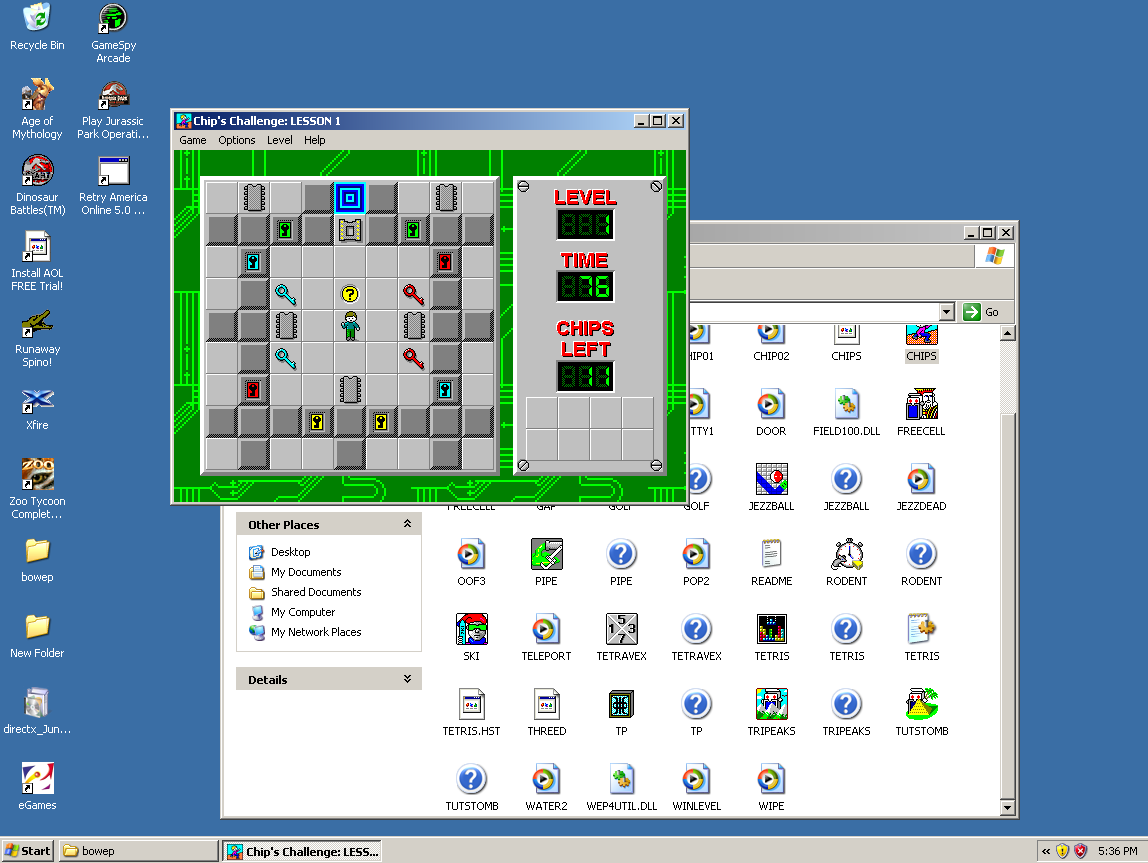1148x863 pixels.
Task: Select the highlighted CHIPS application file
Action: coord(921,345)
